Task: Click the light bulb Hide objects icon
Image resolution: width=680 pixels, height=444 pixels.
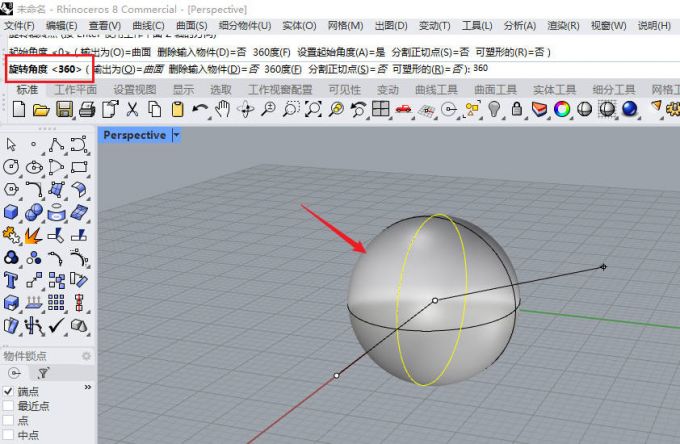Action: click(x=494, y=109)
